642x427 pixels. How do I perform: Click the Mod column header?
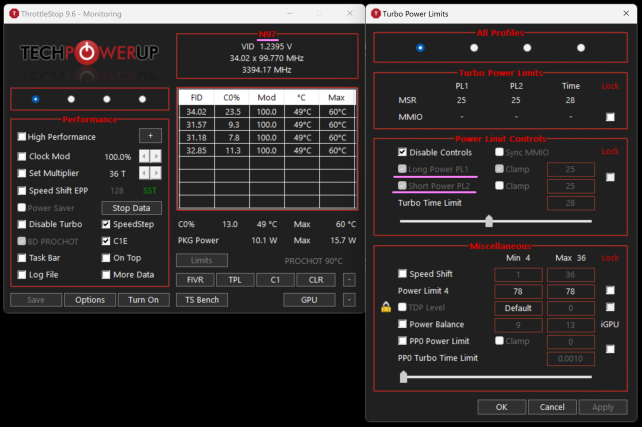click(267, 97)
